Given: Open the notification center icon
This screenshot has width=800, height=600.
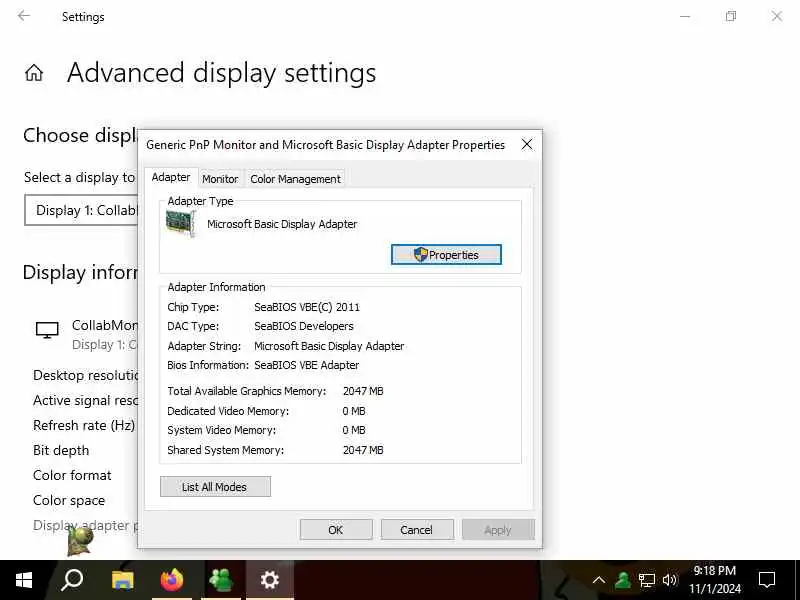Looking at the screenshot, I should coord(766,580).
